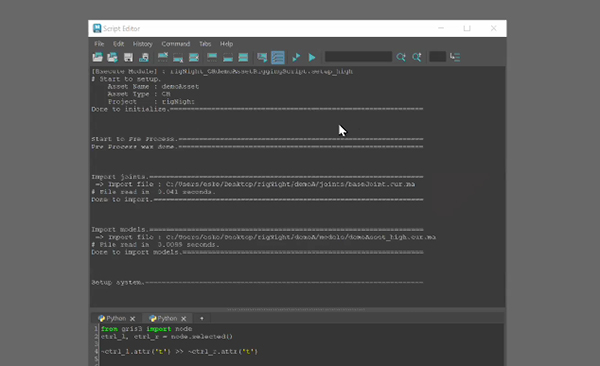Close the second Python tab
This screenshot has height=366, width=600.
[184, 319]
